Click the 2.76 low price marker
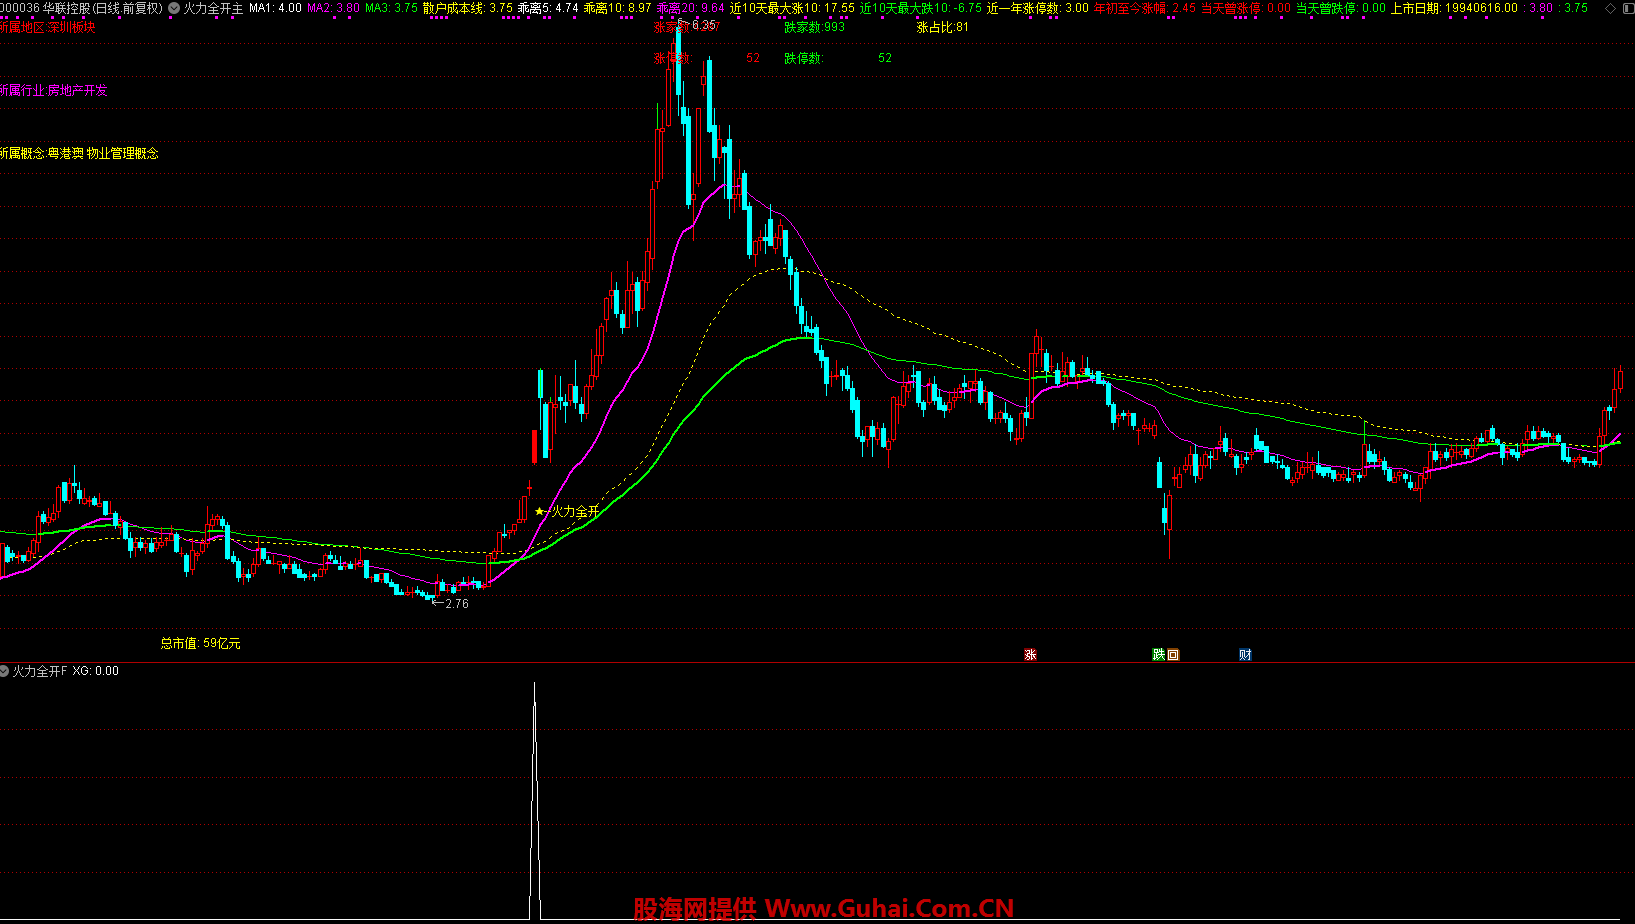1635x924 pixels. [x=450, y=604]
